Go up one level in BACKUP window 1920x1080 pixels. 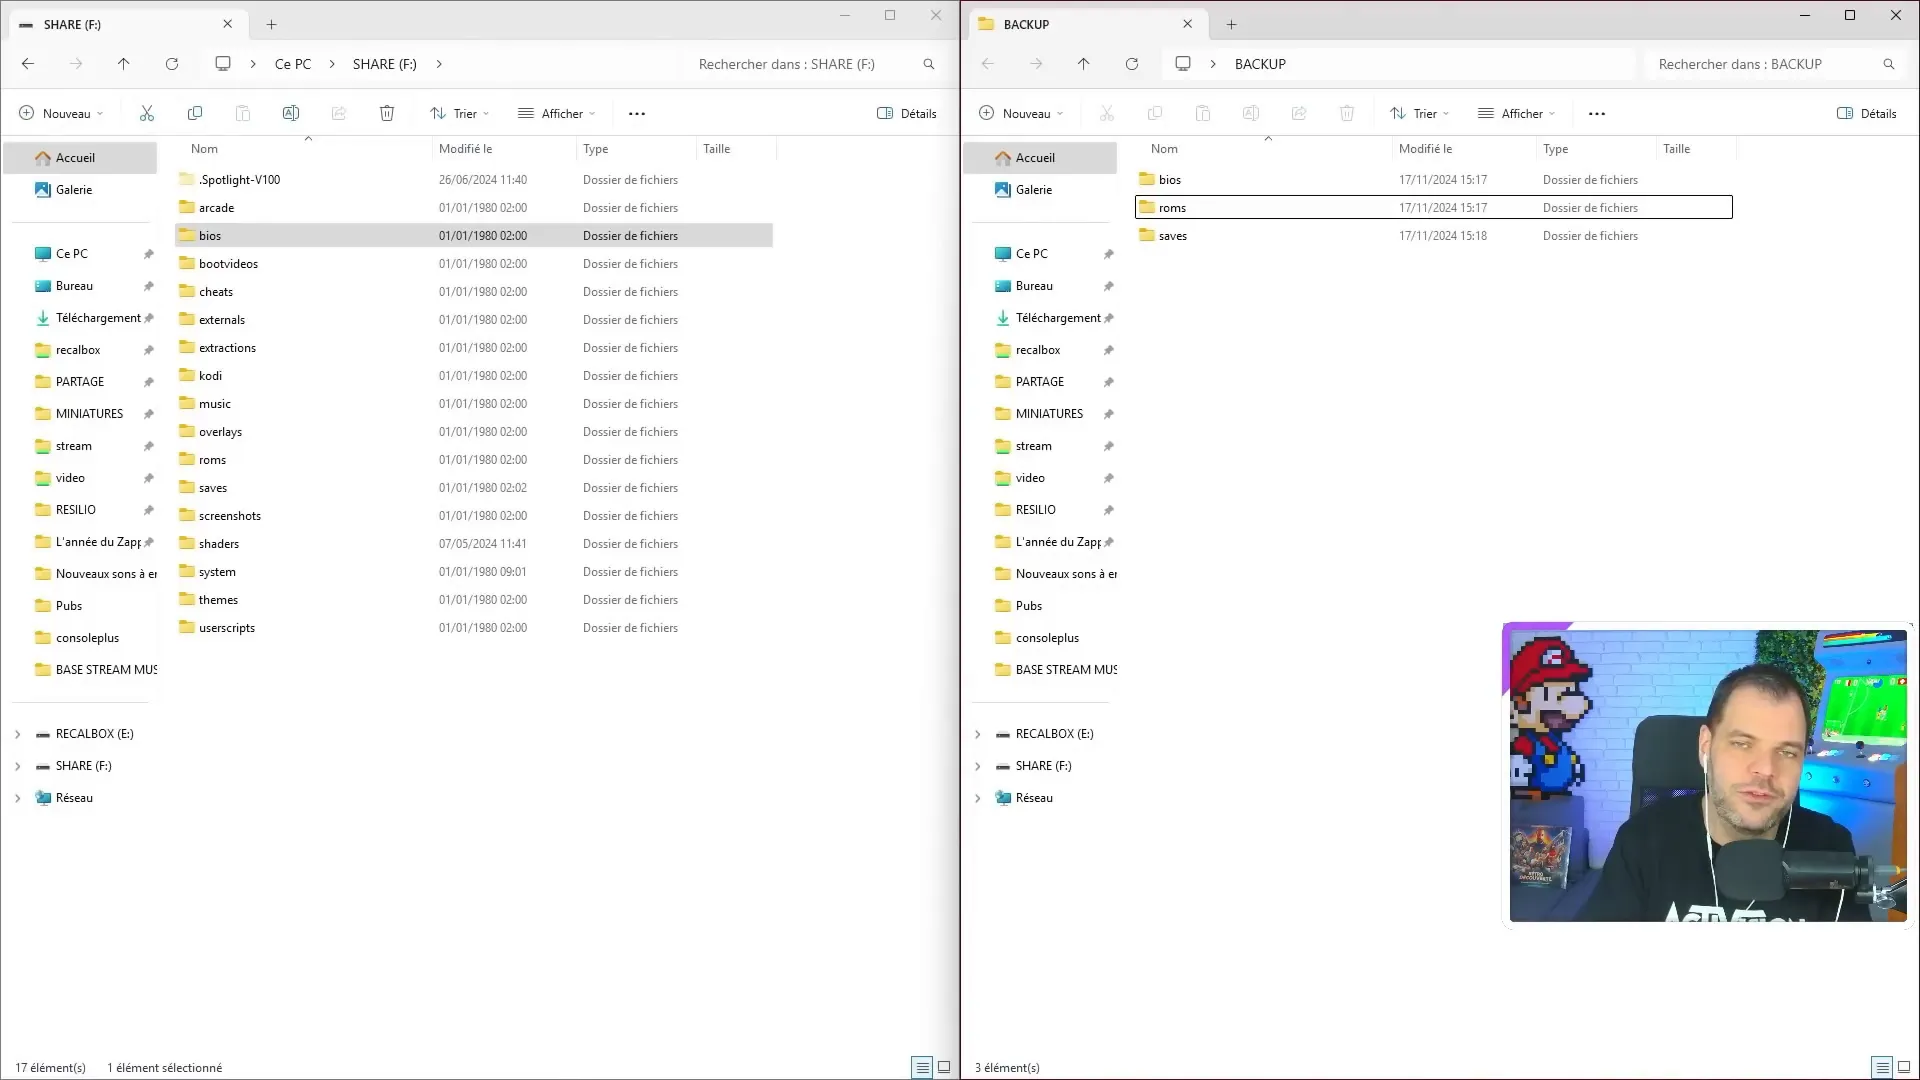1084,64
